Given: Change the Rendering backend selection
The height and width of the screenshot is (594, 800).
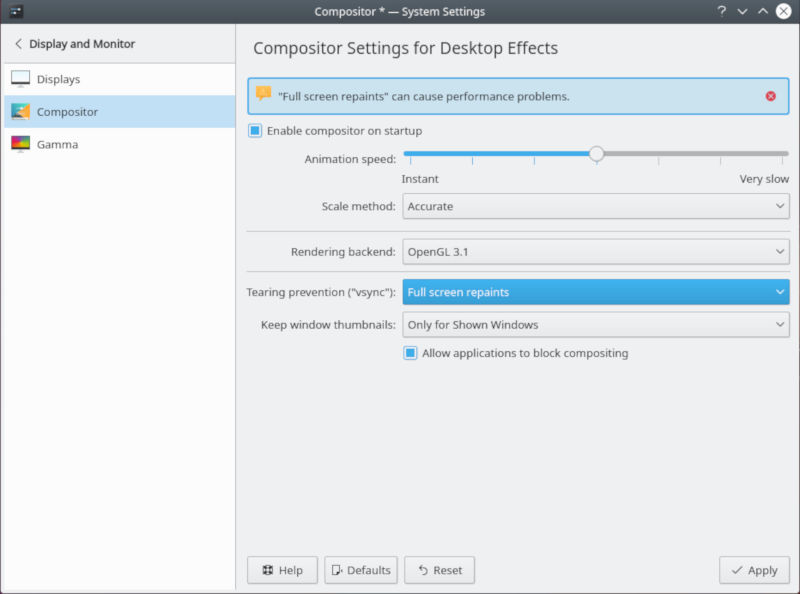Looking at the screenshot, I should [596, 251].
